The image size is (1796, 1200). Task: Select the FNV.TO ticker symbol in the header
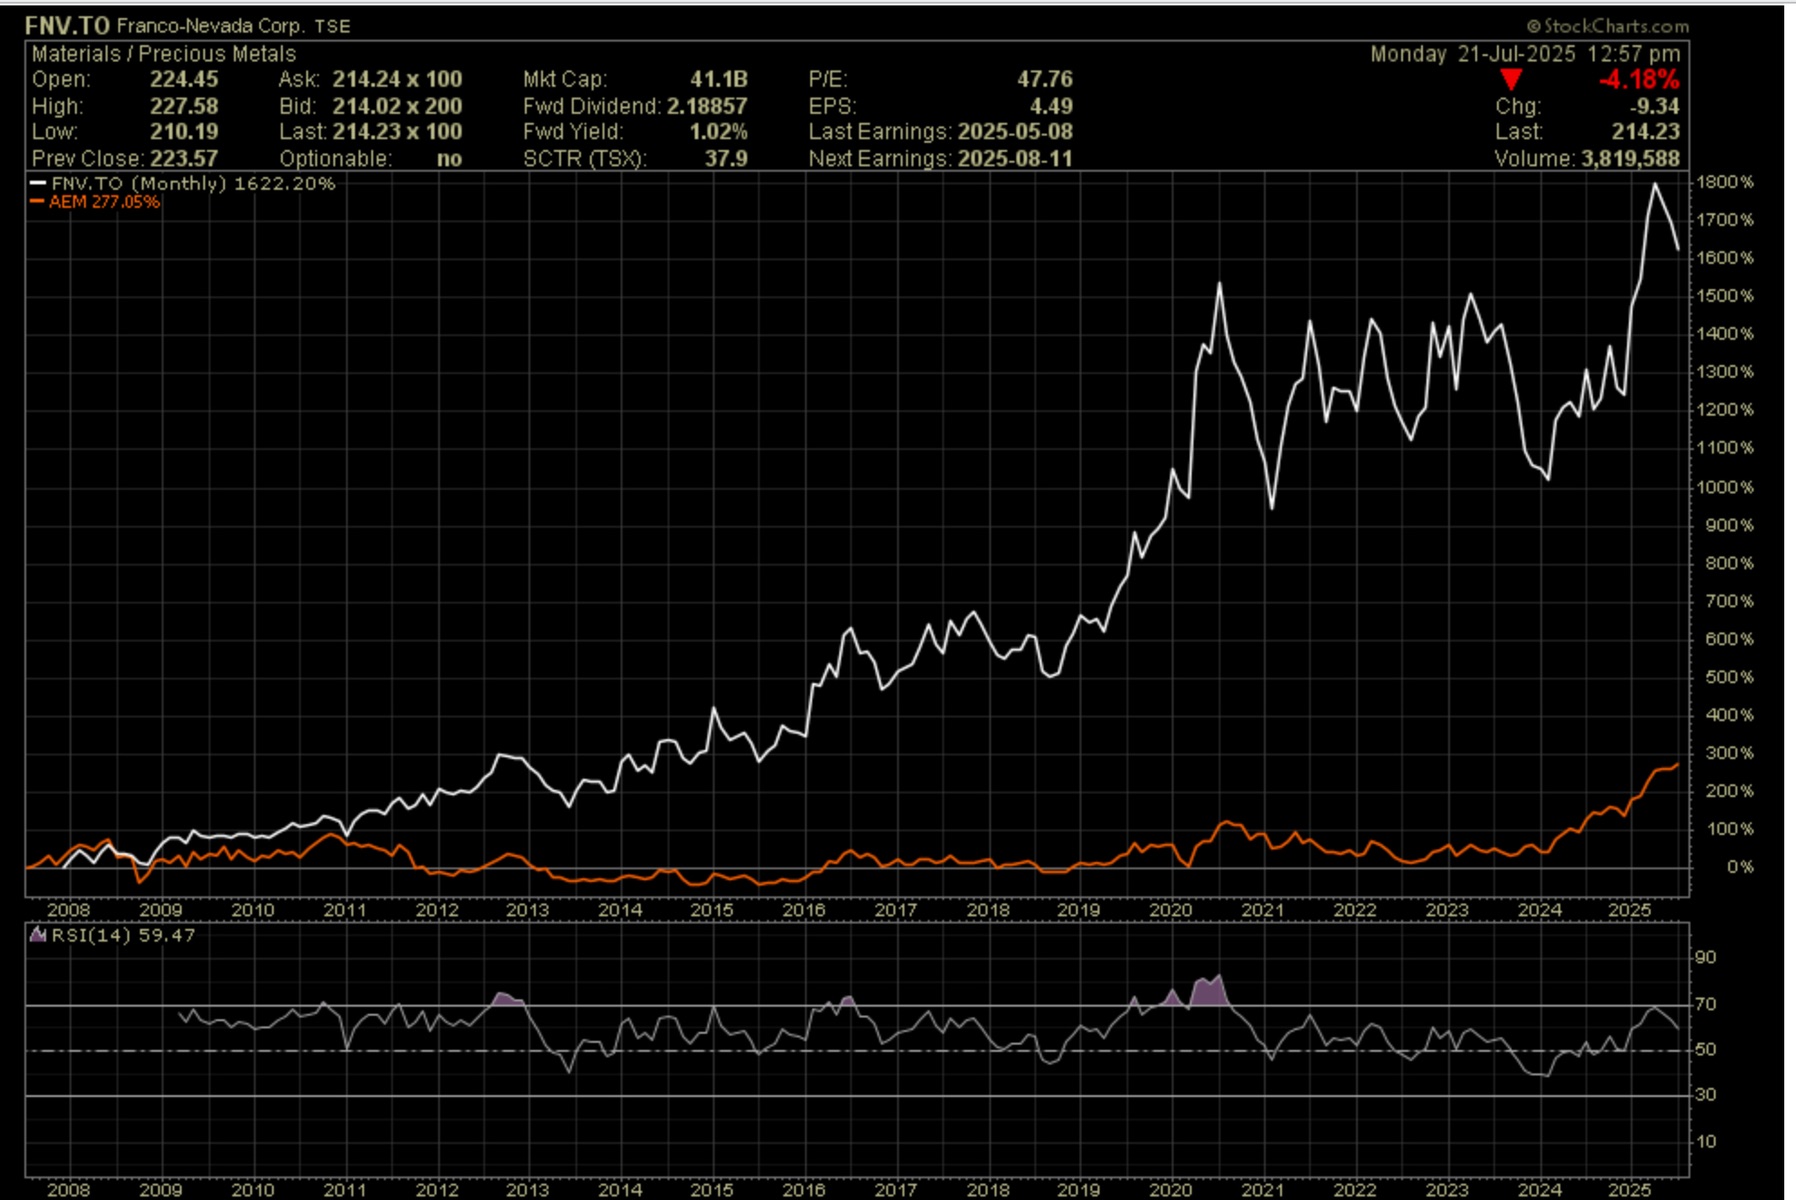[67, 26]
